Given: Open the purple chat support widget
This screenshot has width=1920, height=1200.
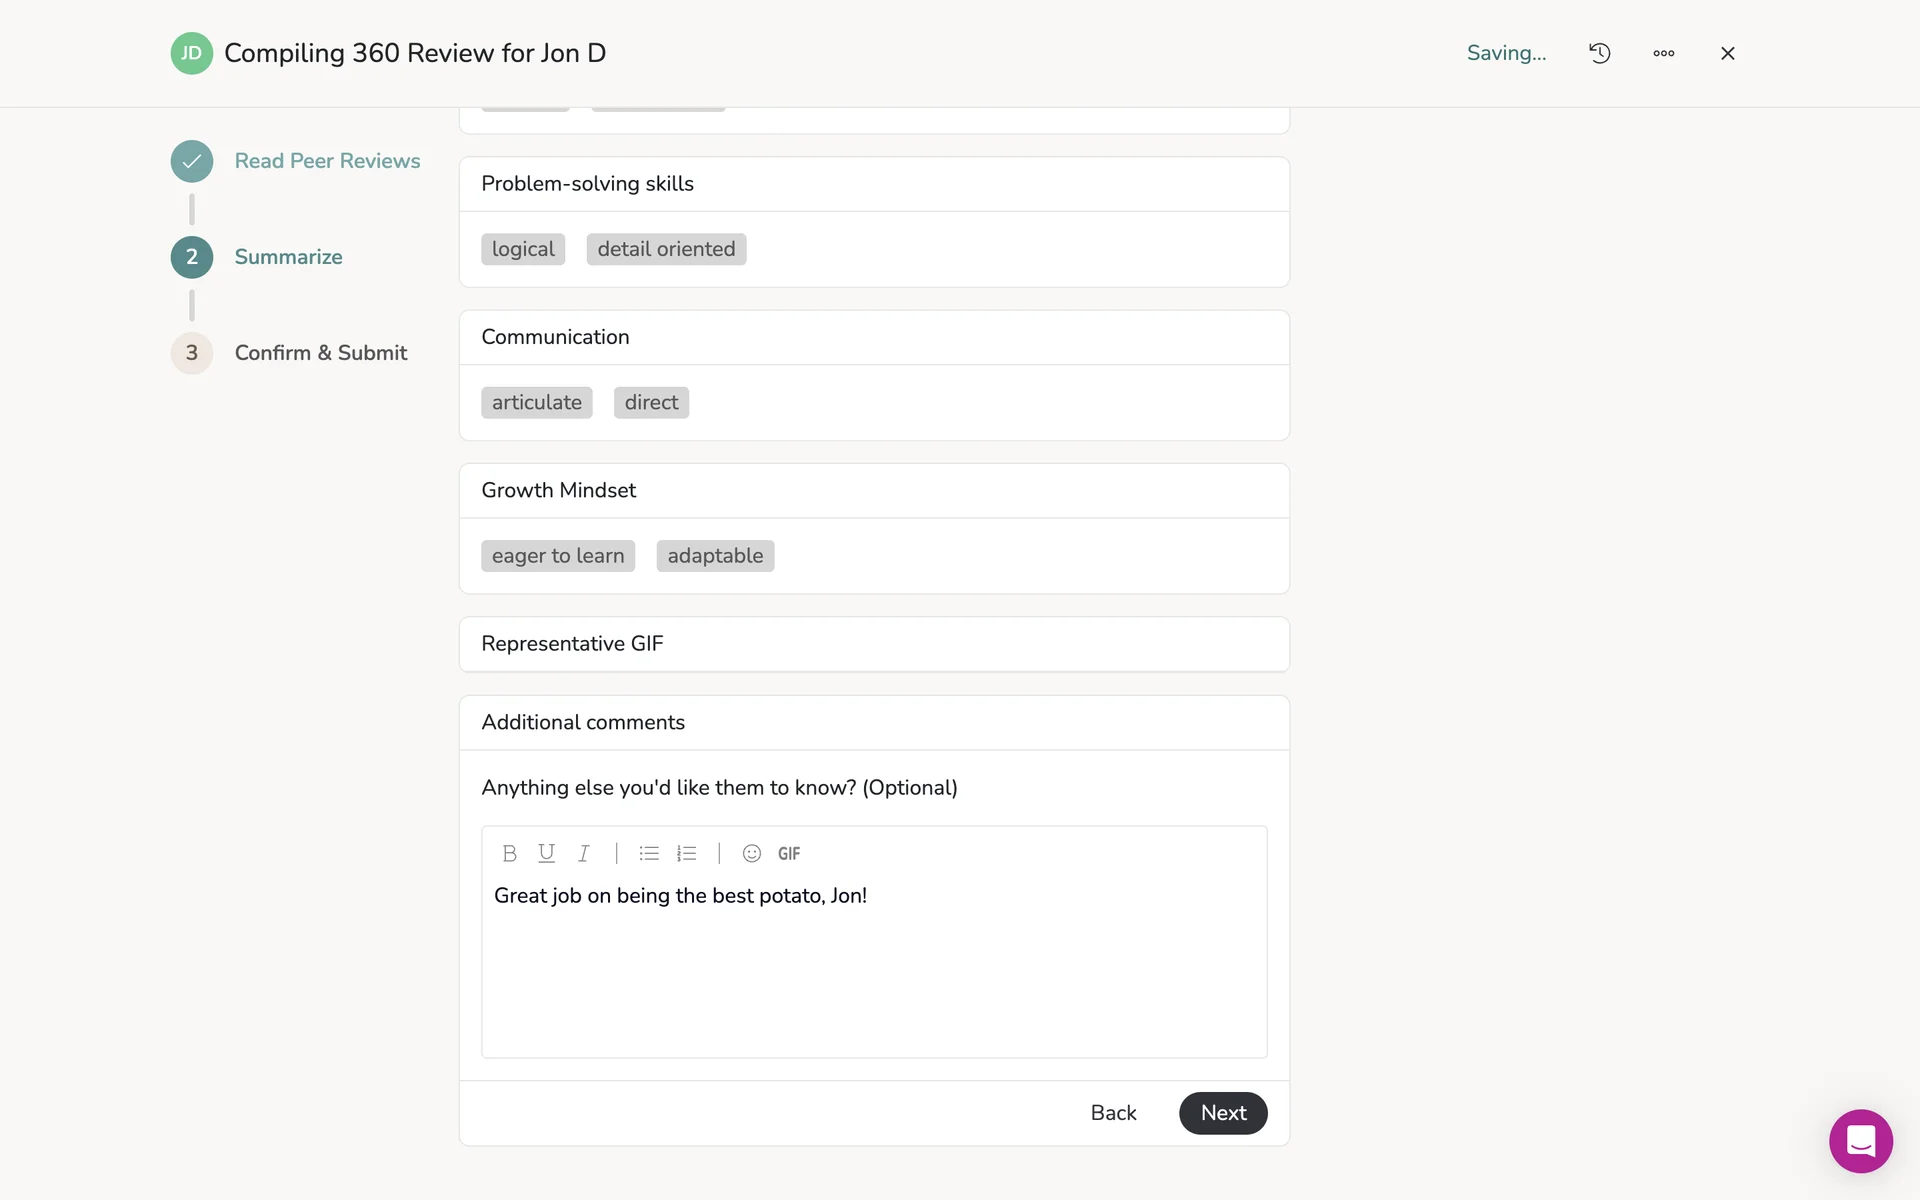Looking at the screenshot, I should click(x=1861, y=1141).
